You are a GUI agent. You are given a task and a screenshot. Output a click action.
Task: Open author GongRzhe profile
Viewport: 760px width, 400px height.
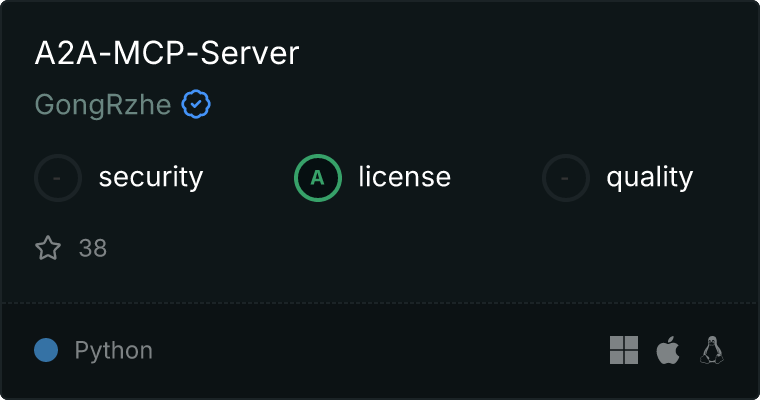click(103, 105)
